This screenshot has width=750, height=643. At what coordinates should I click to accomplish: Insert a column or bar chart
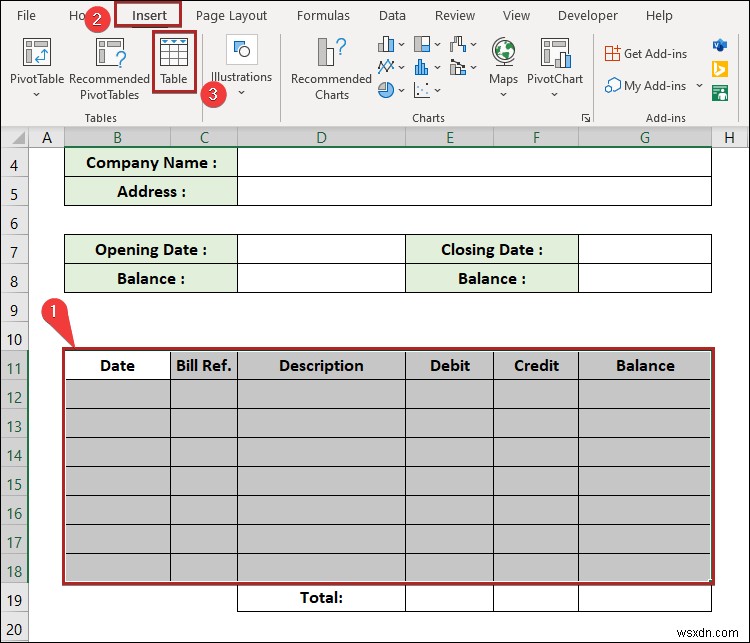pos(386,44)
